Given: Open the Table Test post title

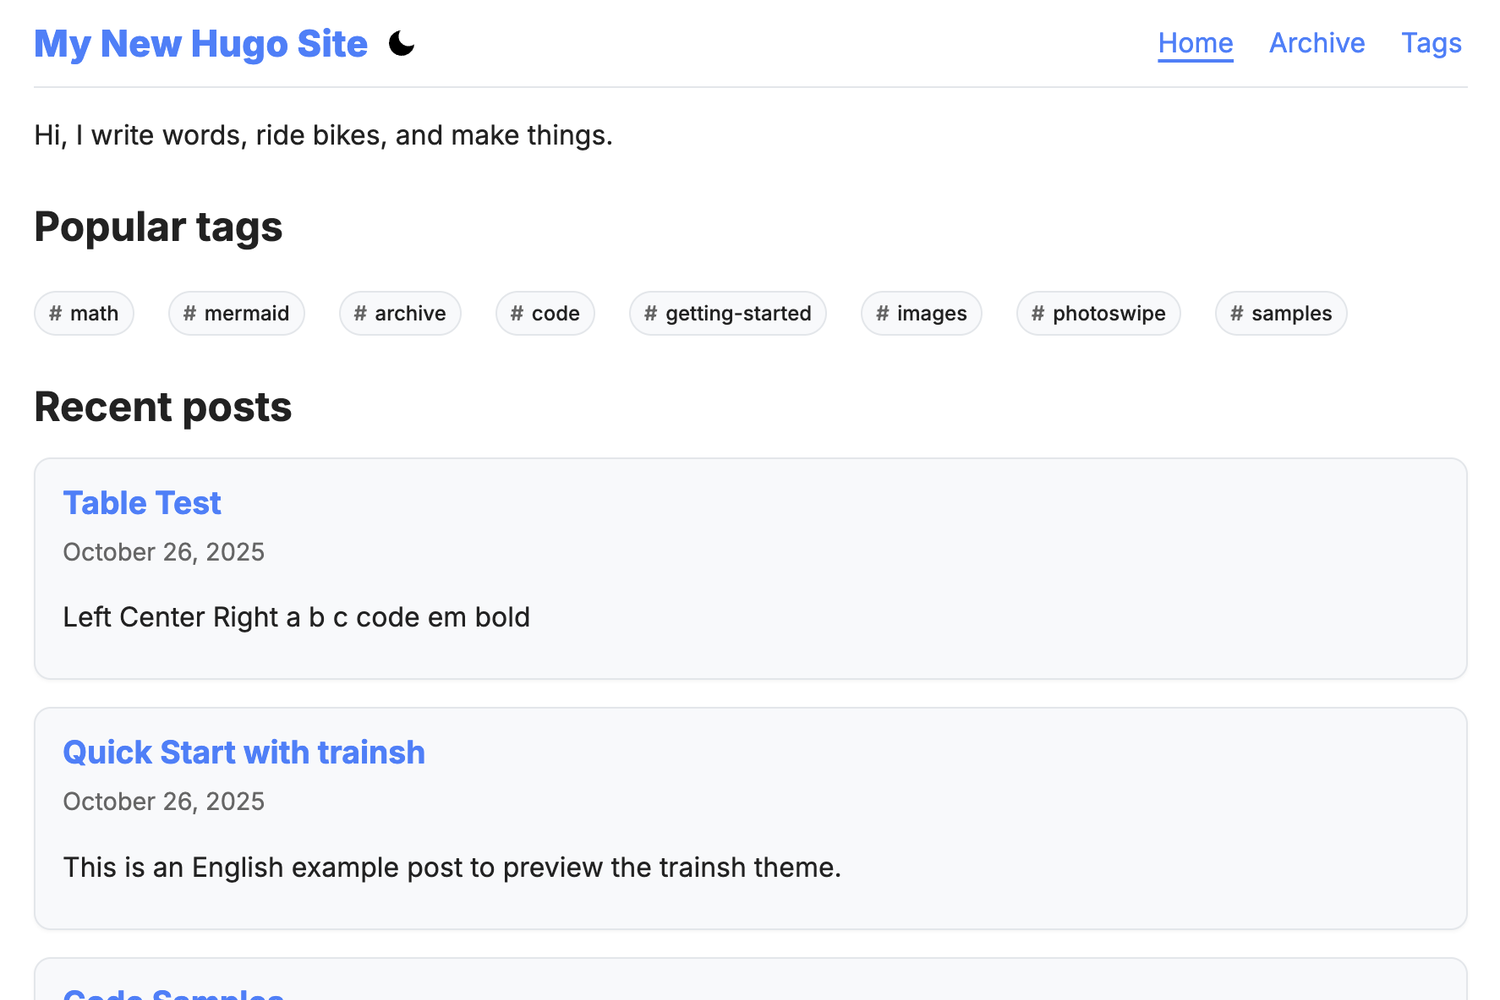Looking at the screenshot, I should pos(142,503).
